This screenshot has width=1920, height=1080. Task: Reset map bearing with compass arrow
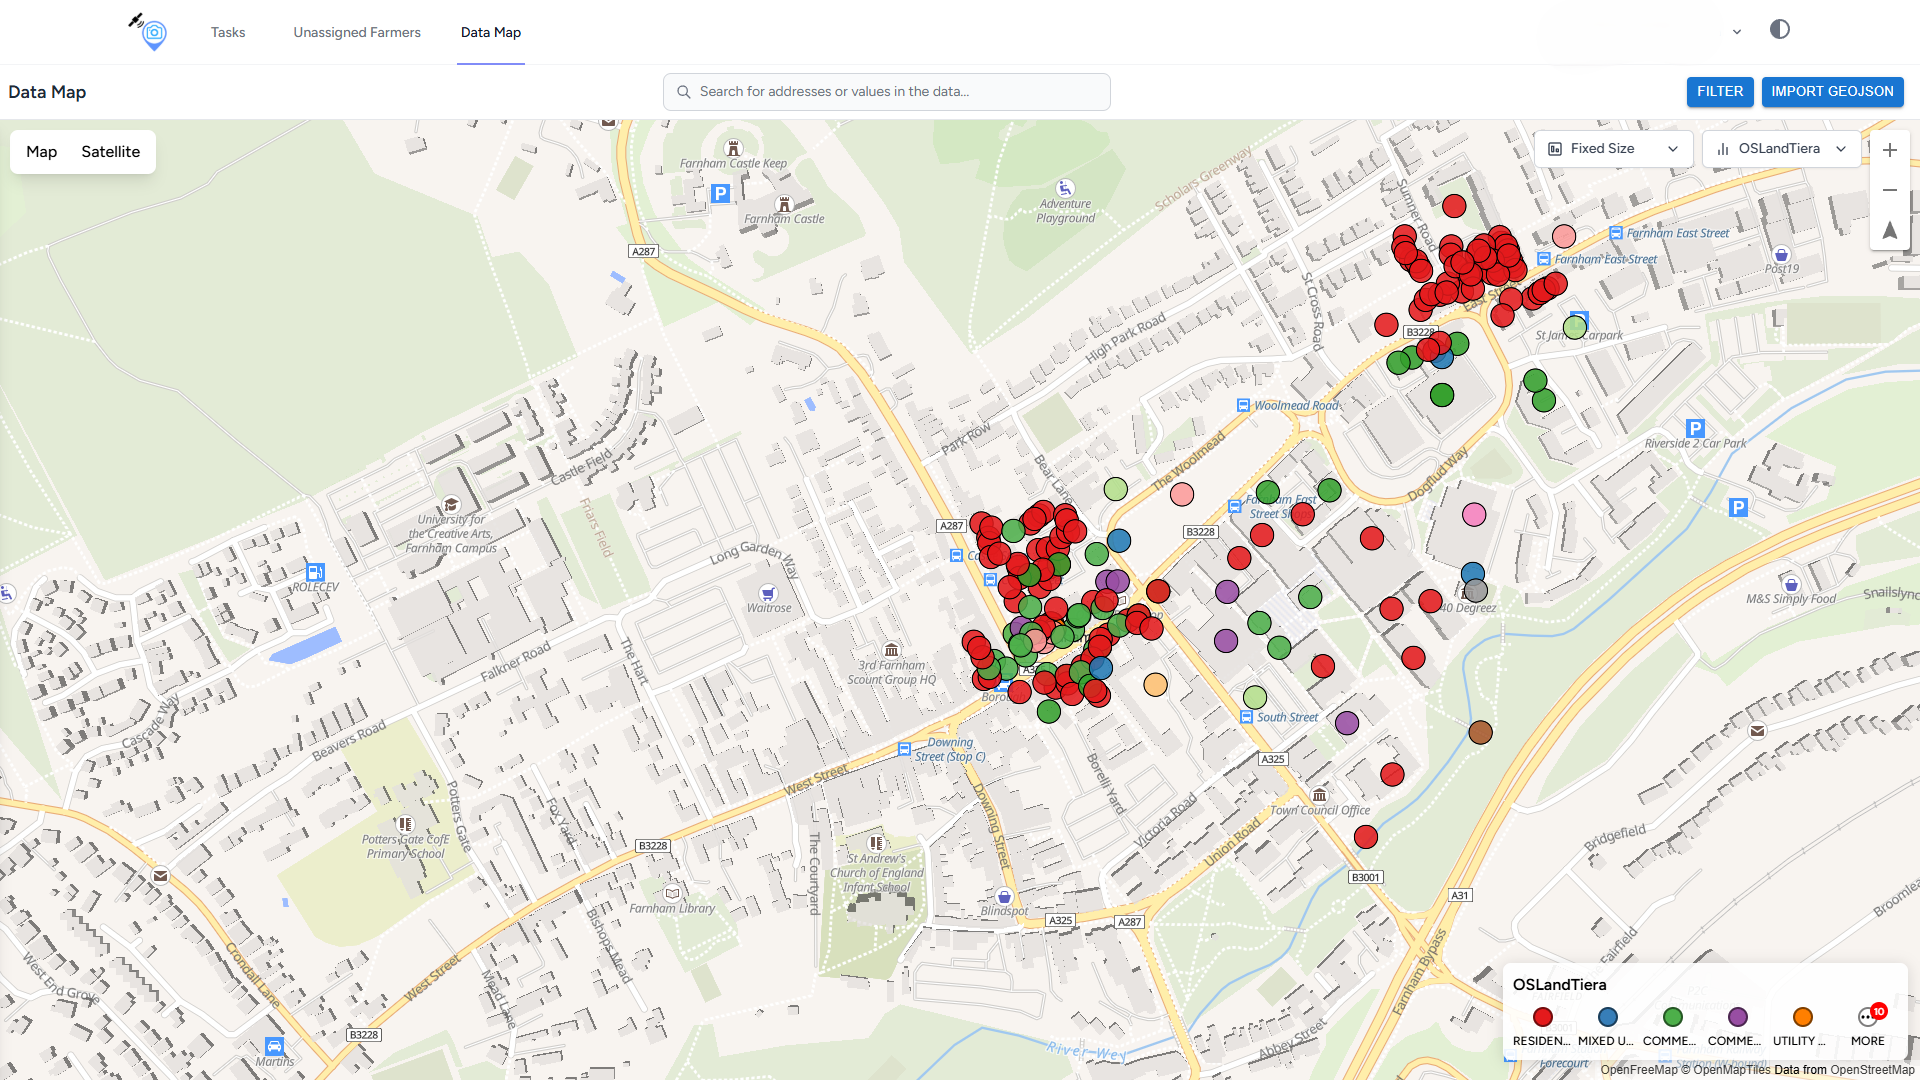click(x=1889, y=230)
